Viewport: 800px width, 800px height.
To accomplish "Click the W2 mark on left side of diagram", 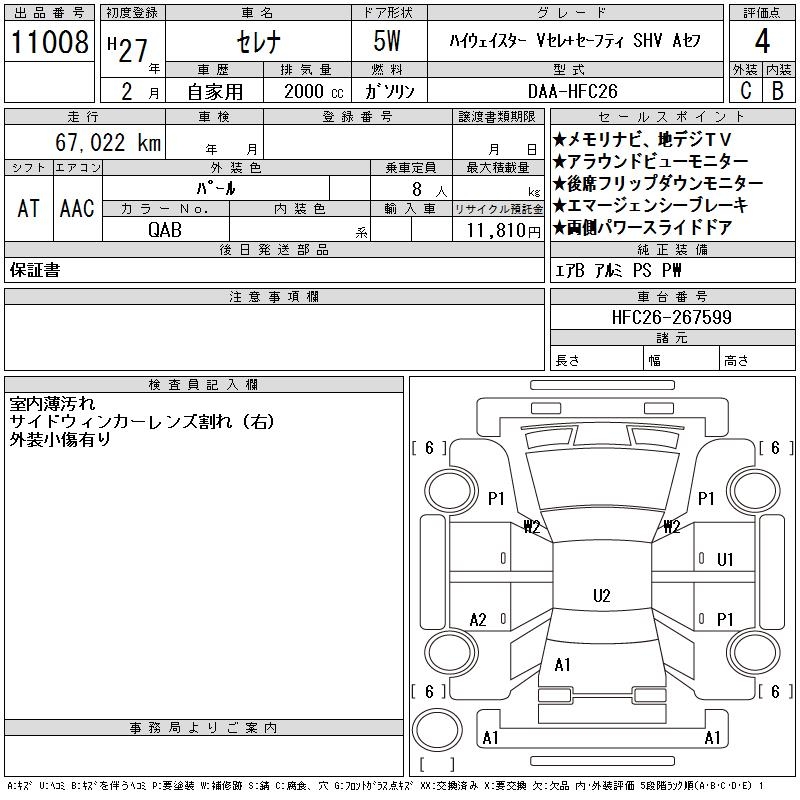I will (x=532, y=527).
